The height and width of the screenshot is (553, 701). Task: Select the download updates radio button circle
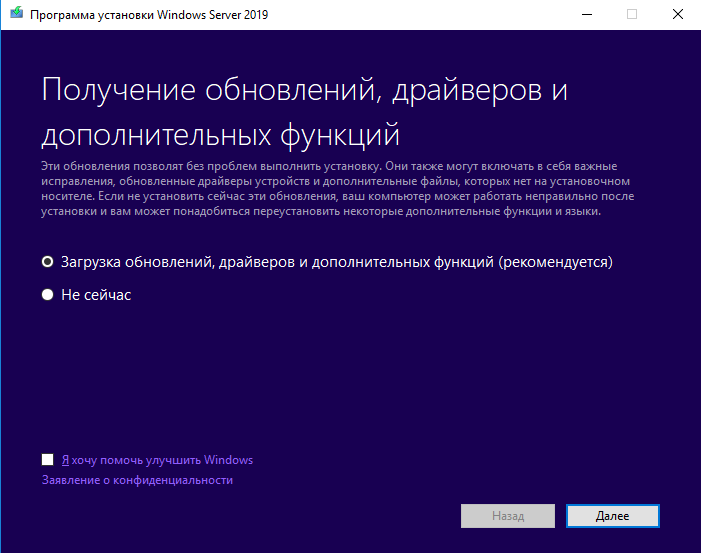click(x=47, y=262)
